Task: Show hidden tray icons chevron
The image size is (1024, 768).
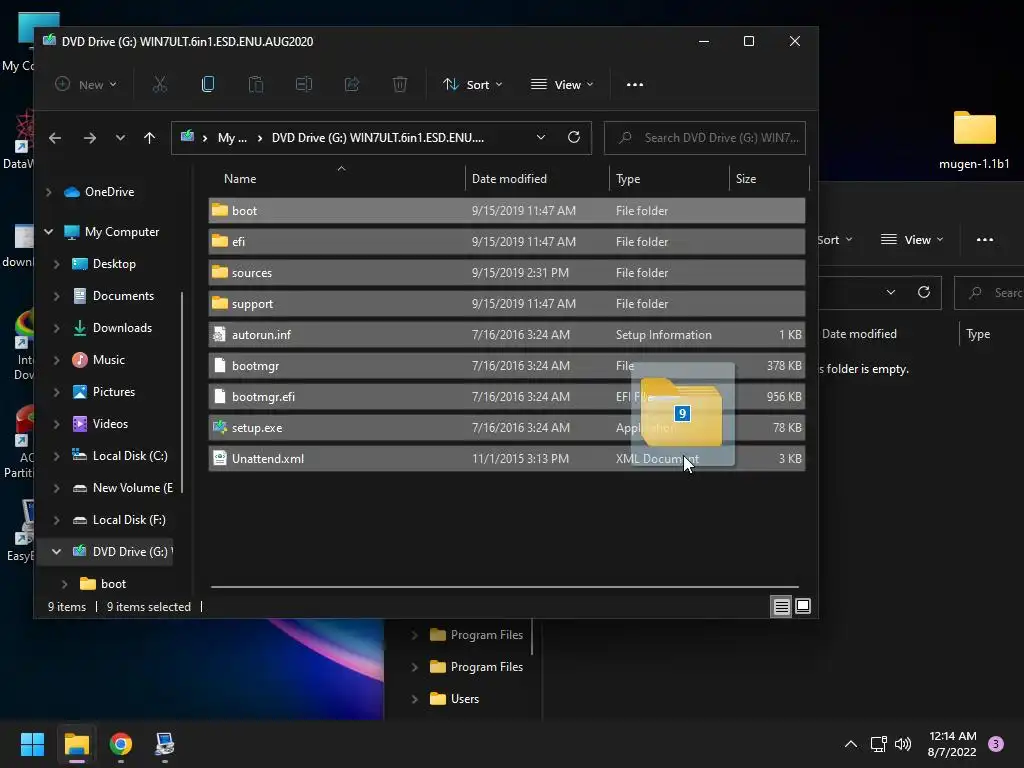Action: 851,744
